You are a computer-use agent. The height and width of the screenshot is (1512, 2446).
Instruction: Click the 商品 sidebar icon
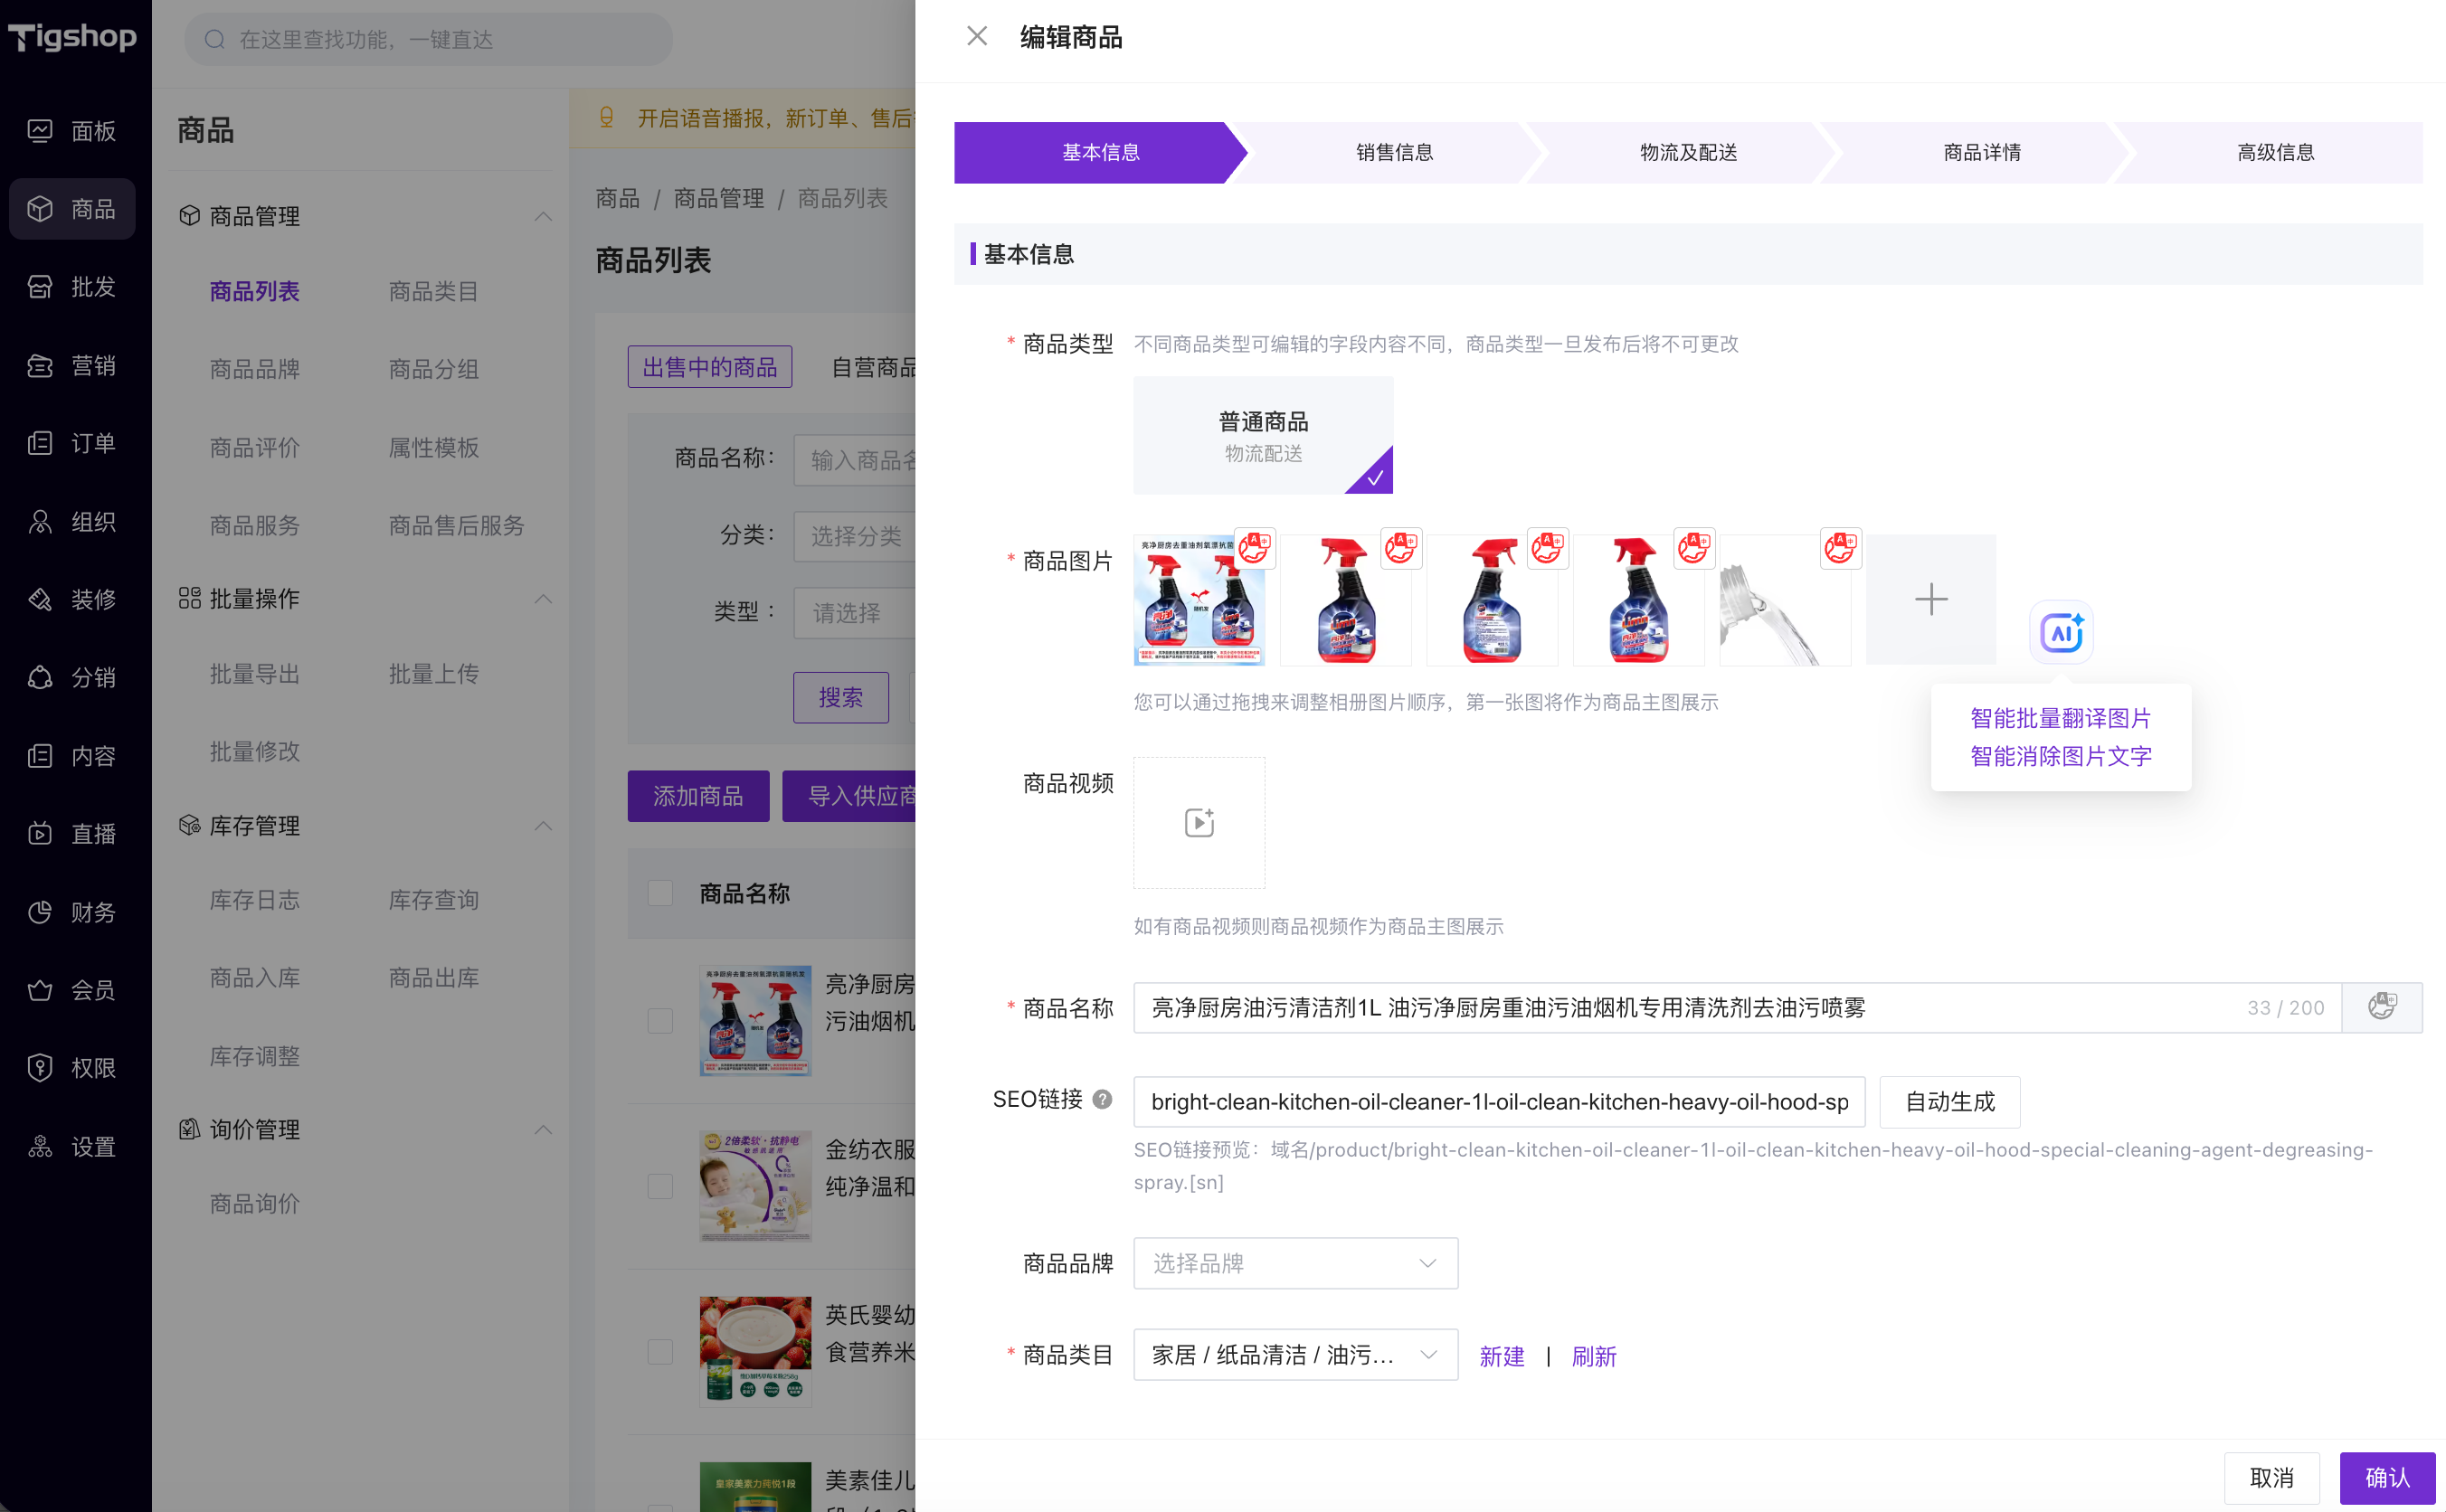[40, 209]
